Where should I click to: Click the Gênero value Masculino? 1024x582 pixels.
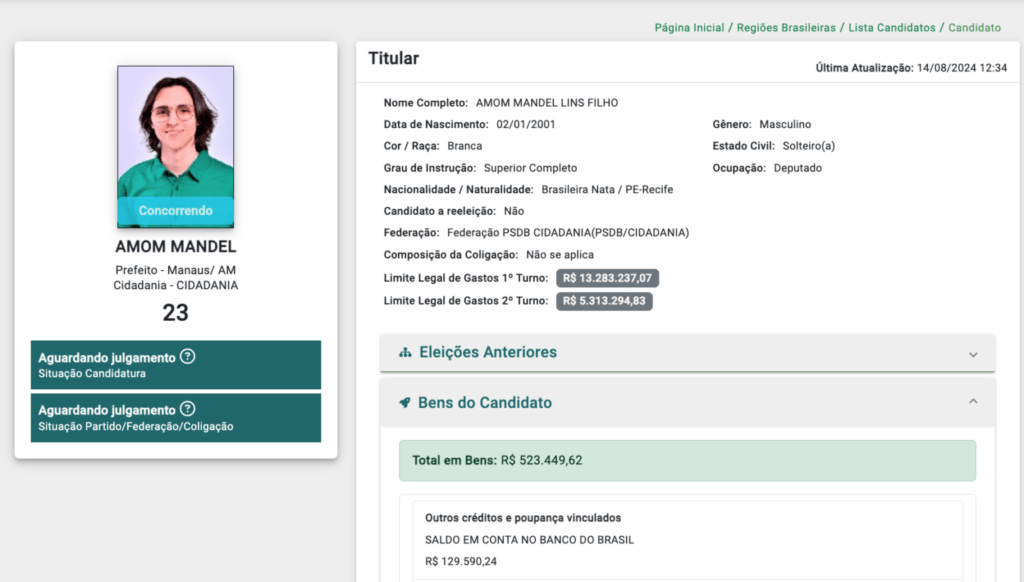(785, 124)
